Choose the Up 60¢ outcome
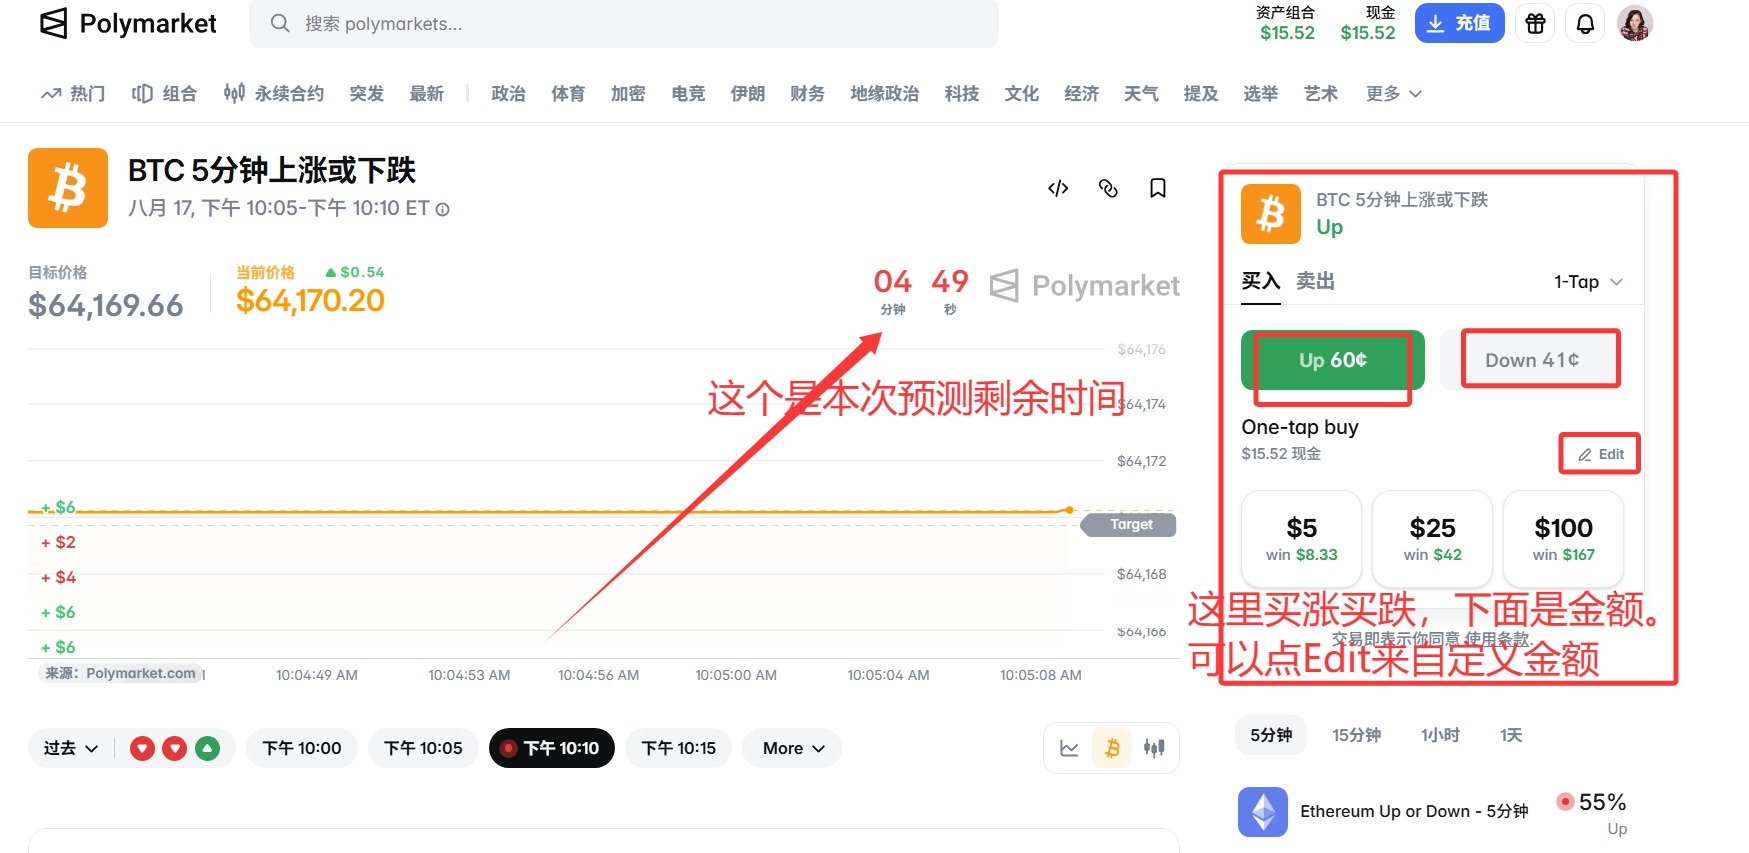The height and width of the screenshot is (853, 1749). [1333, 360]
